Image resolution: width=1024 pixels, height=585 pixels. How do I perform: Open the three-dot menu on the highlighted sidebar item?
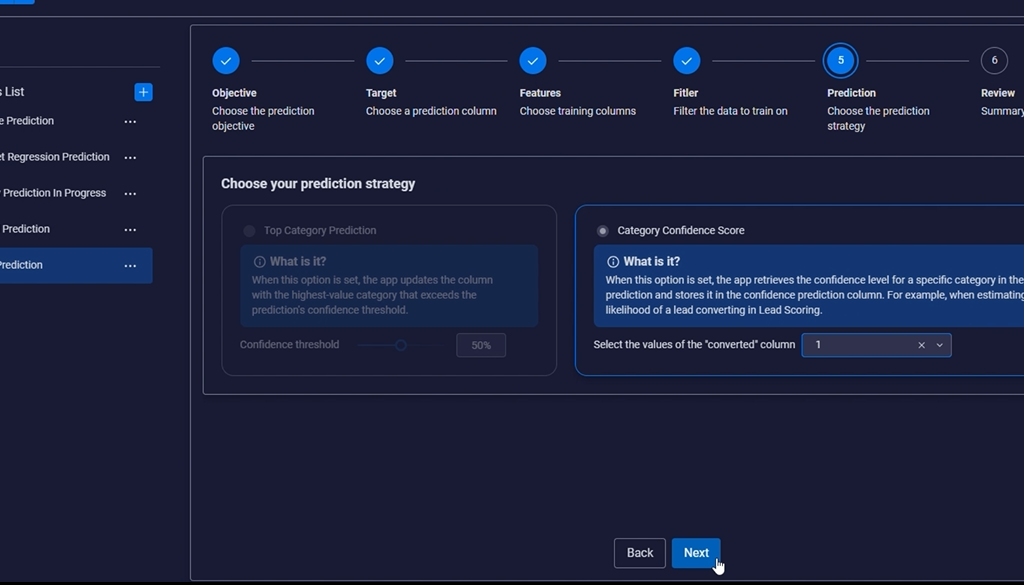130,266
